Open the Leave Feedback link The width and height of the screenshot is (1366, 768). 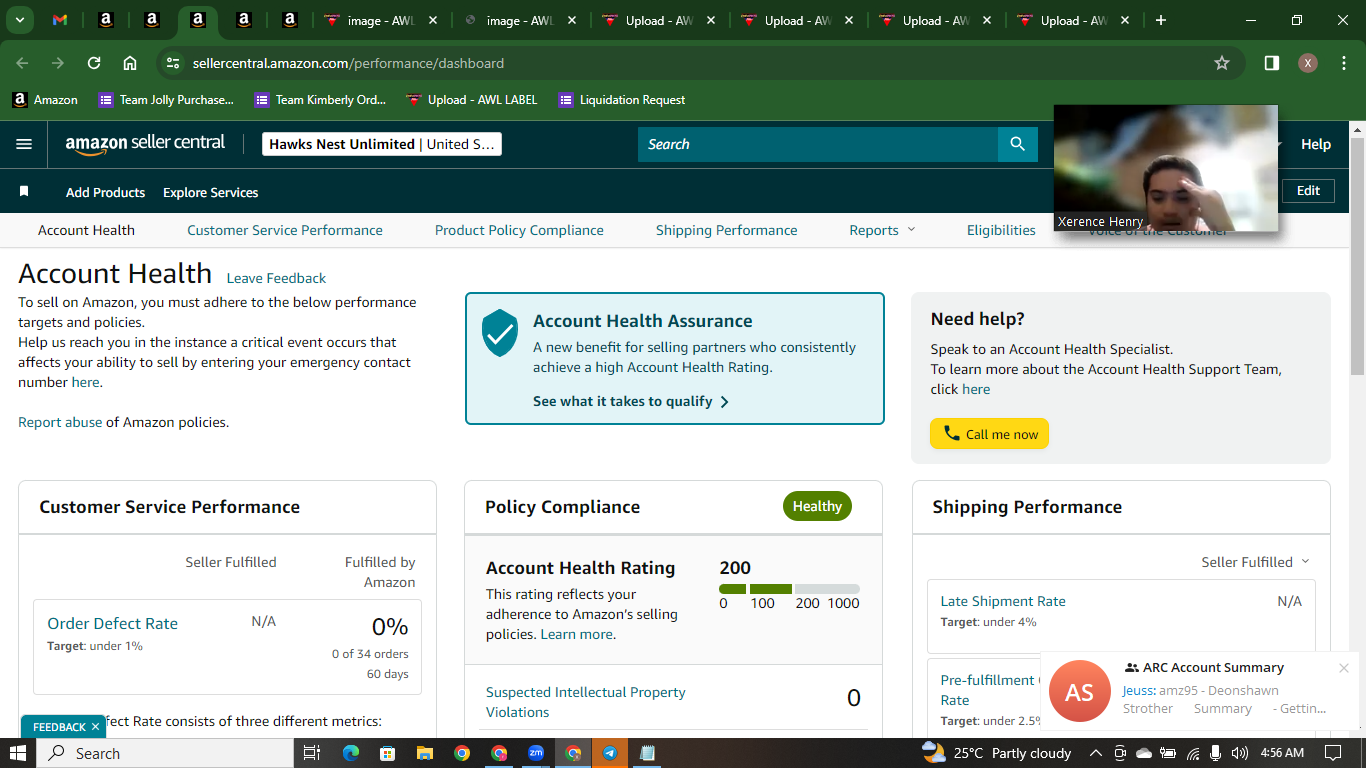[x=276, y=278]
